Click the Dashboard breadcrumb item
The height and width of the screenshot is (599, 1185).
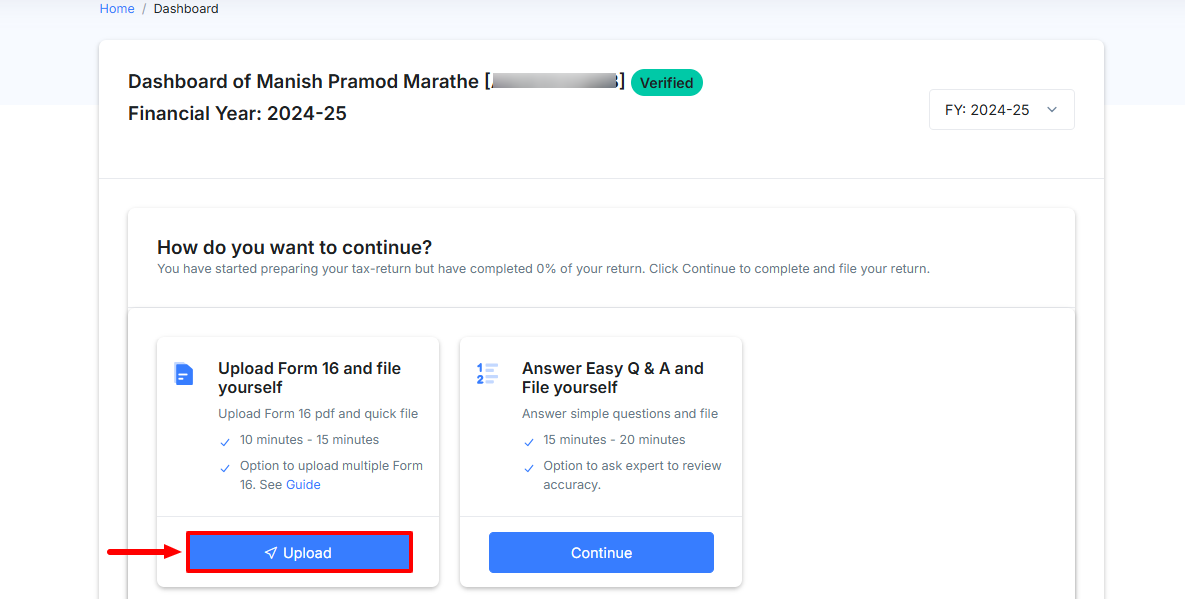[186, 9]
